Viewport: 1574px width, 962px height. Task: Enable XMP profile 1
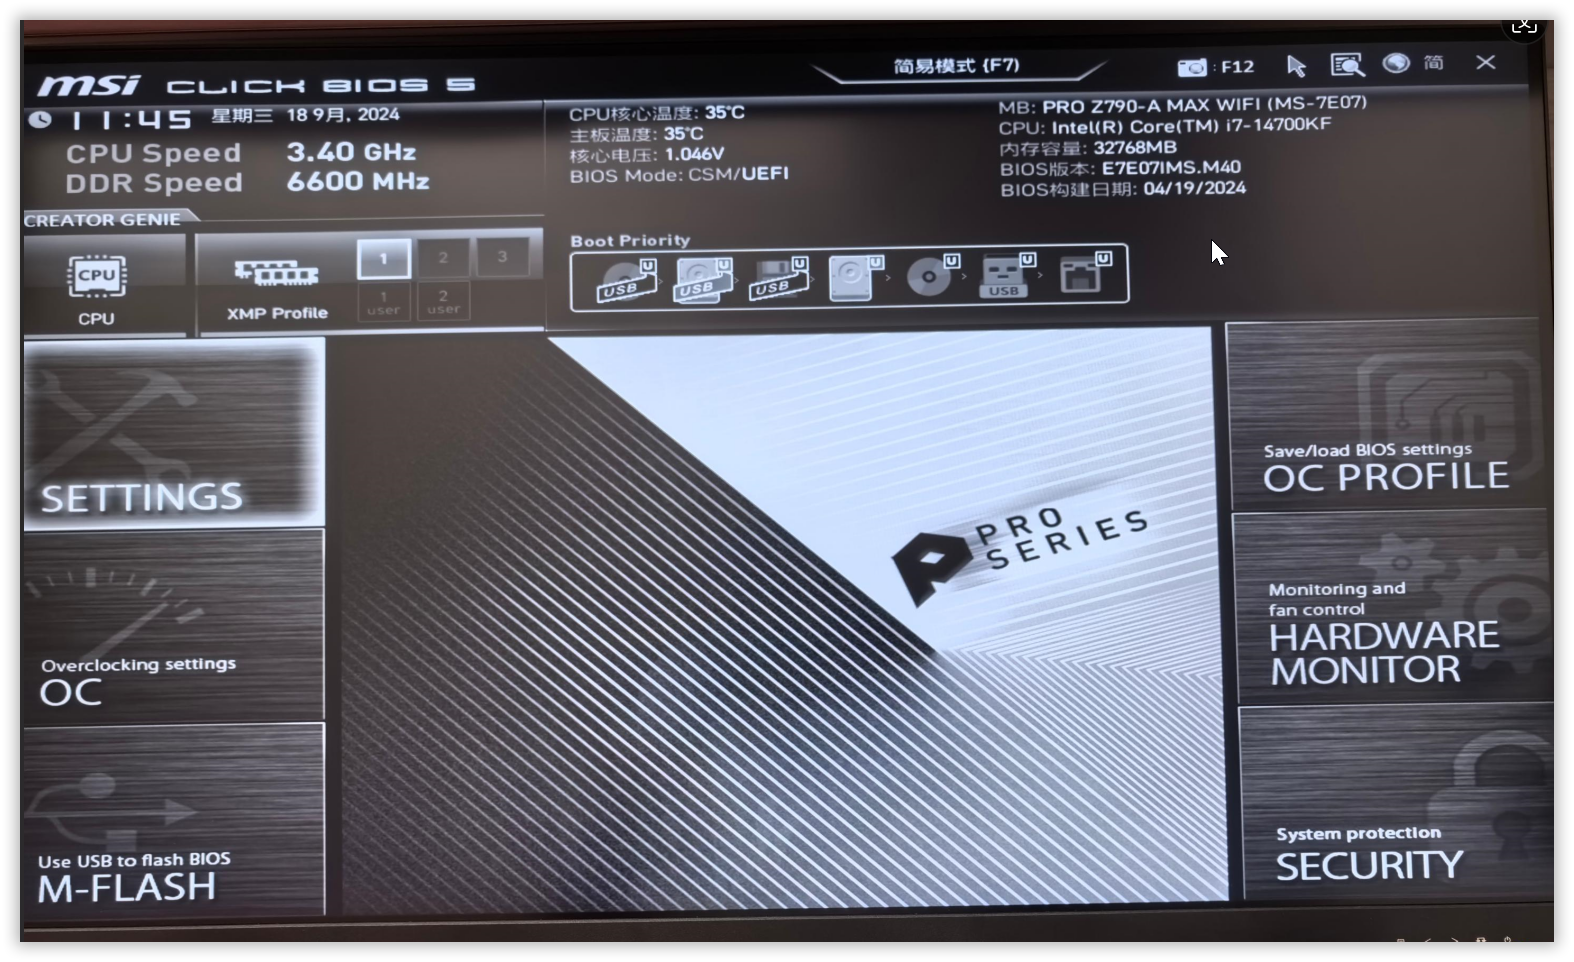coord(383,258)
